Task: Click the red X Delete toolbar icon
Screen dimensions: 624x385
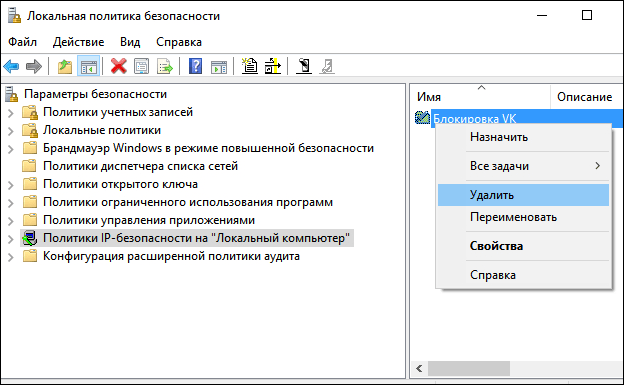Action: coord(119,66)
